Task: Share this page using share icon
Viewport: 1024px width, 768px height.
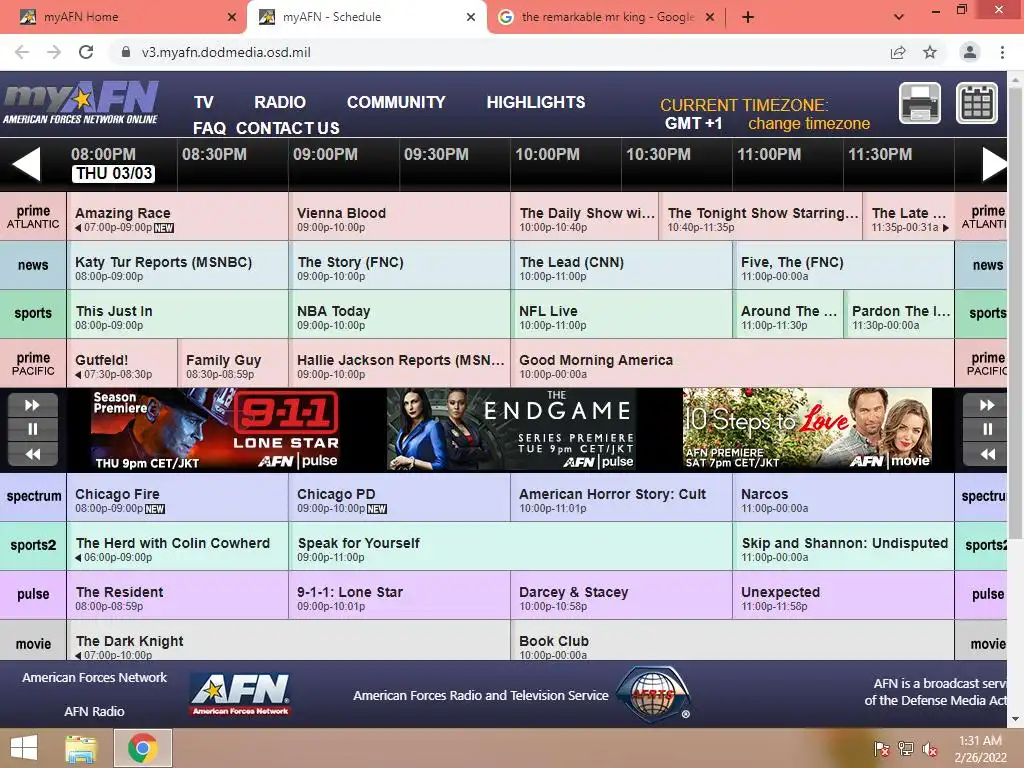Action: pyautogui.click(x=898, y=52)
